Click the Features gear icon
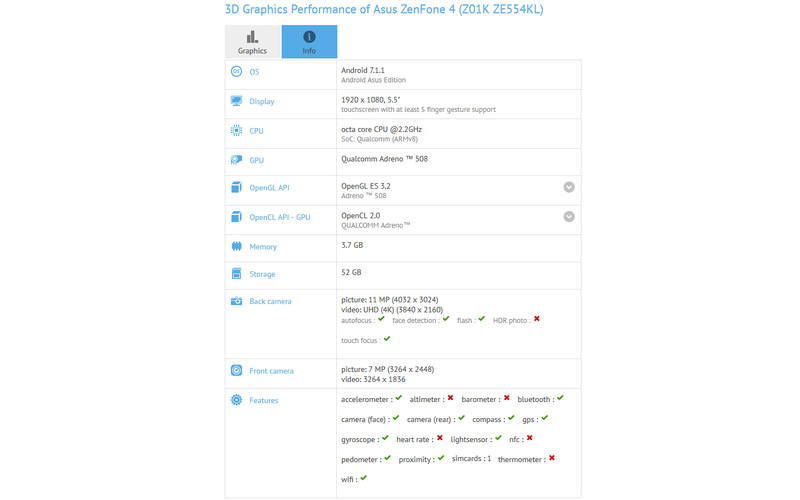Viewport: 800px width, 500px height. [236, 400]
